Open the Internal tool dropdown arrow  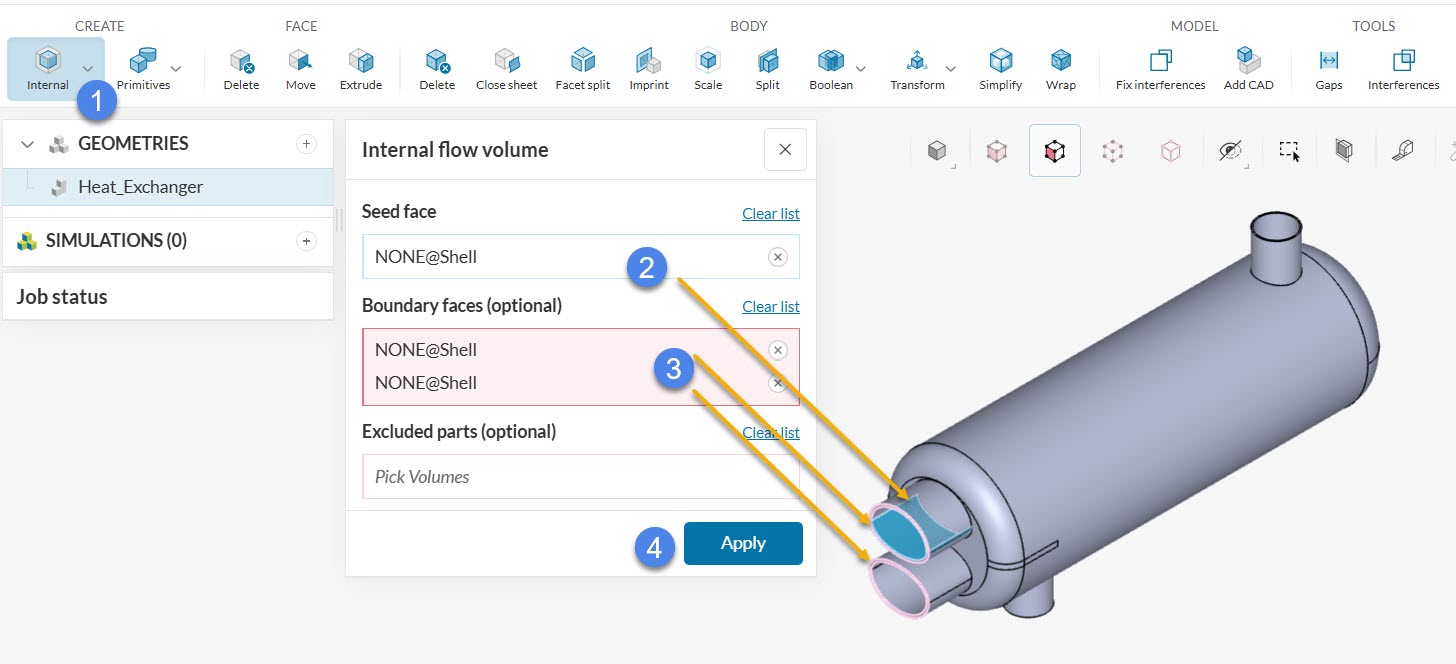pos(88,68)
